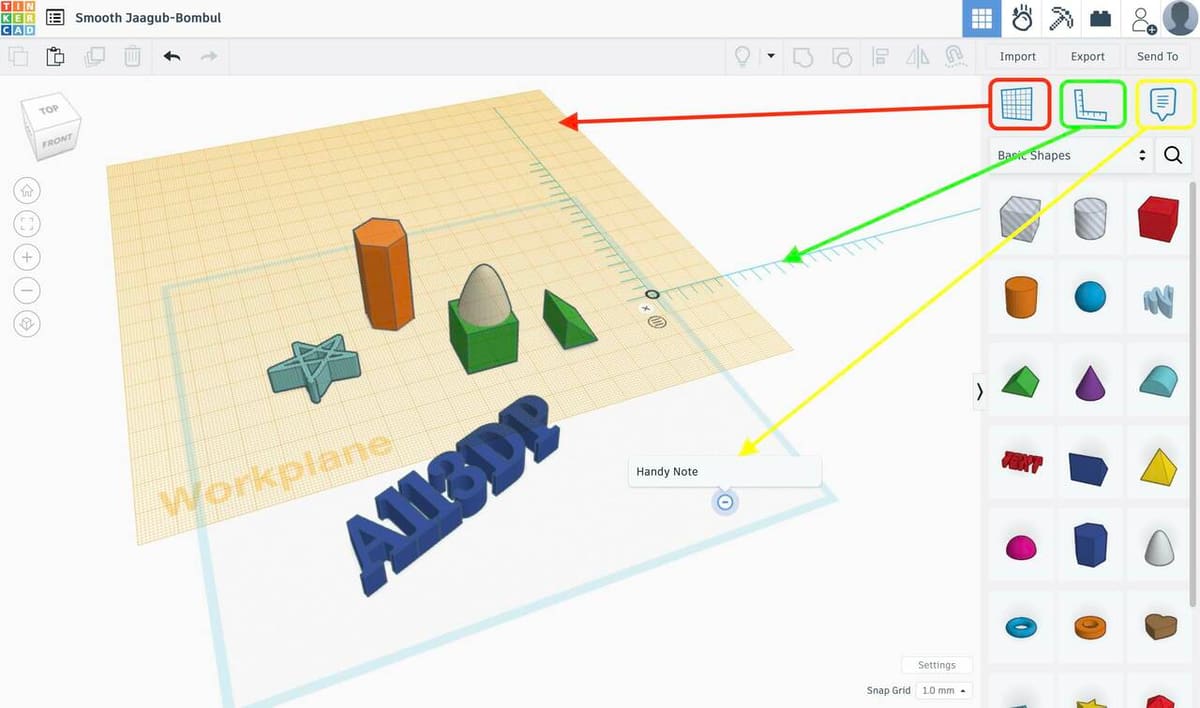Delete selection with the trash icon

132,56
